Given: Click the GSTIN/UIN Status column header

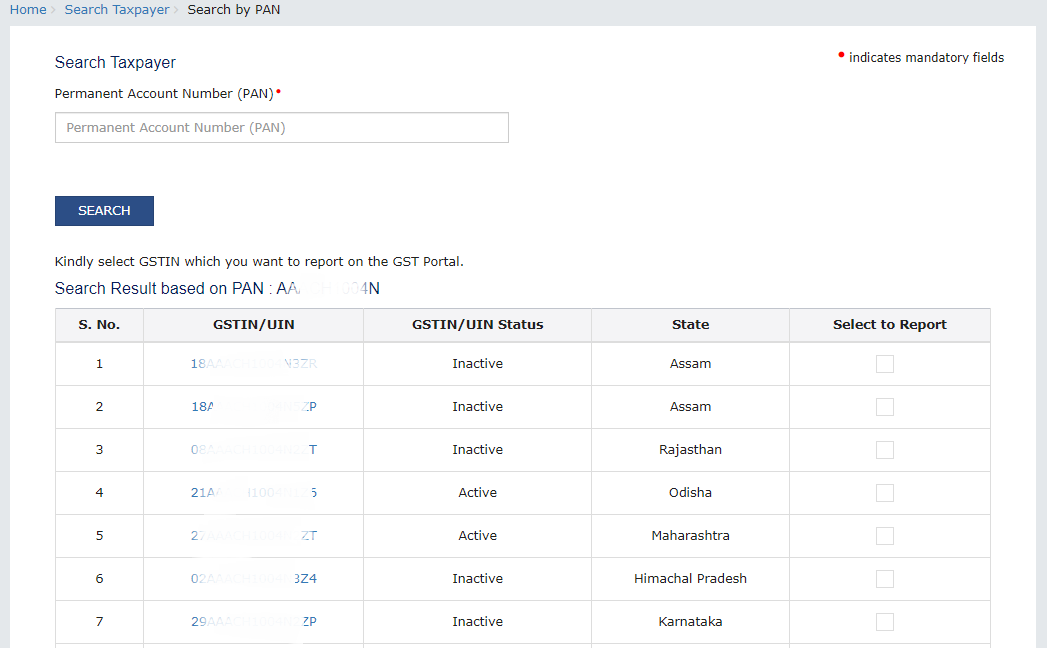Looking at the screenshot, I should (477, 324).
